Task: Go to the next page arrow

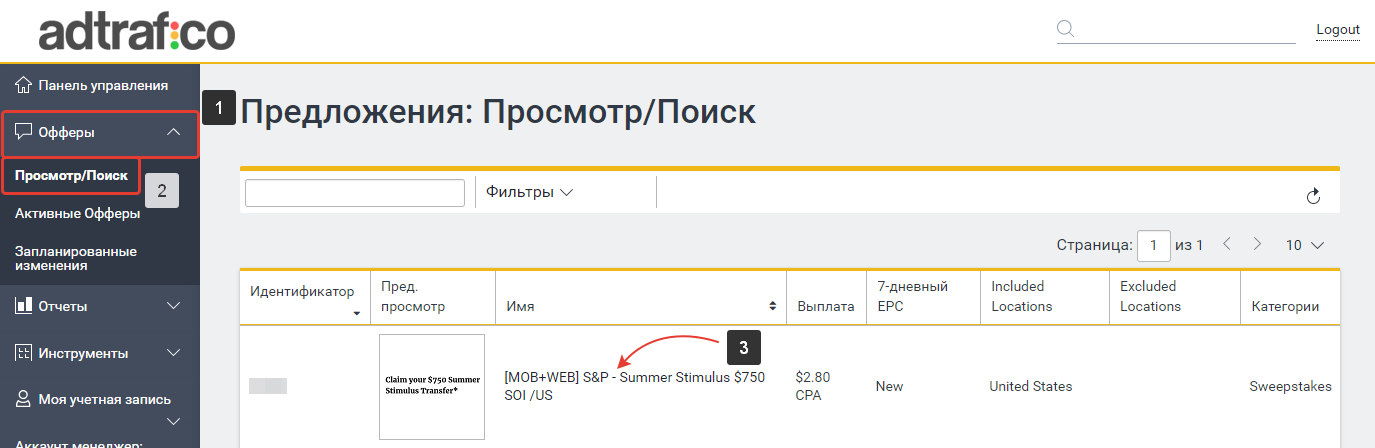Action: (x=1257, y=244)
